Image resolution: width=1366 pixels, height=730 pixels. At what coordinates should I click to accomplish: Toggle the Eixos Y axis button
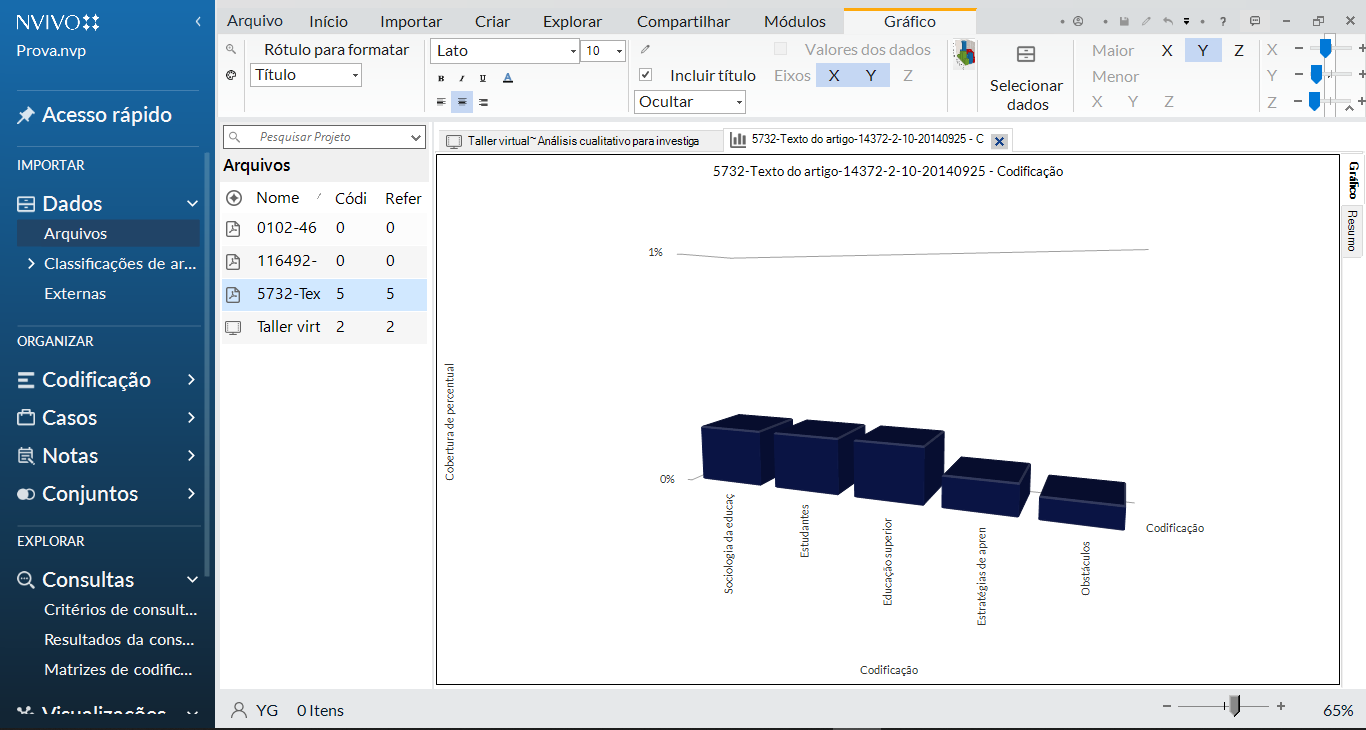point(871,75)
